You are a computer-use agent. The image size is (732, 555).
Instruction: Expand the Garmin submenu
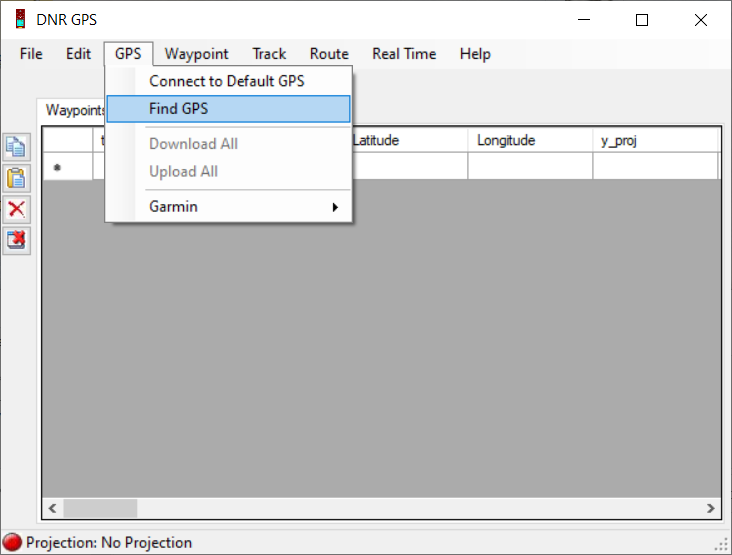click(228, 206)
